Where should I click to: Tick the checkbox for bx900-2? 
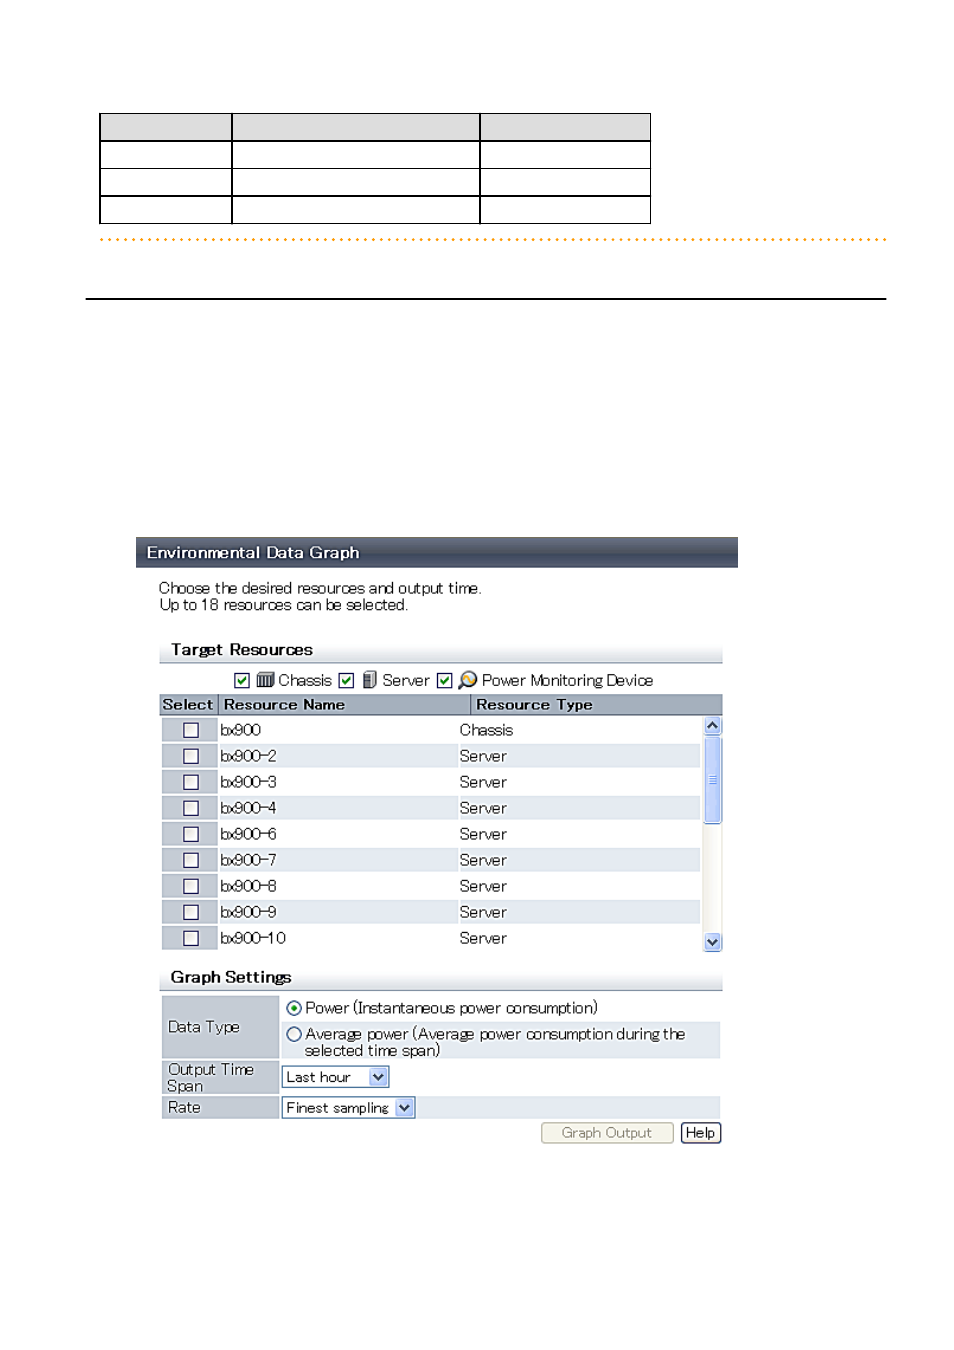coord(191,756)
